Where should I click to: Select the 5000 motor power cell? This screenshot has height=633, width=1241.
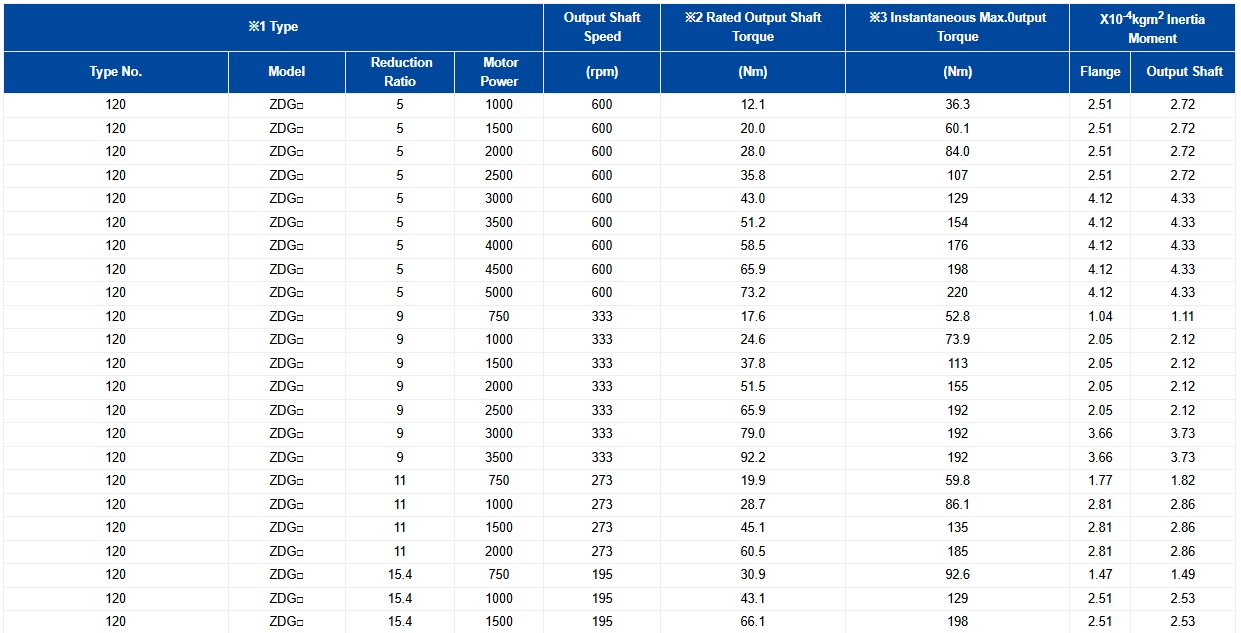[499, 293]
